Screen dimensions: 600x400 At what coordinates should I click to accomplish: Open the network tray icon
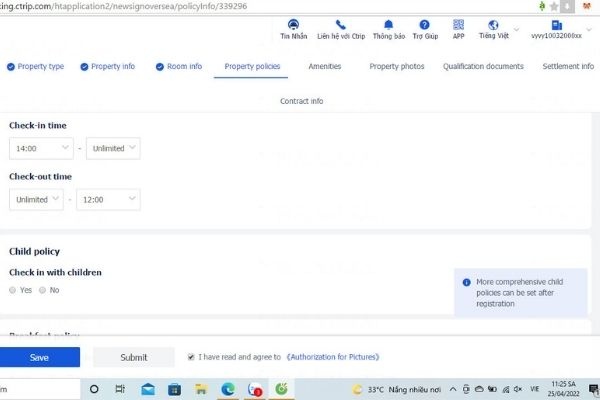pyautogui.click(x=505, y=389)
